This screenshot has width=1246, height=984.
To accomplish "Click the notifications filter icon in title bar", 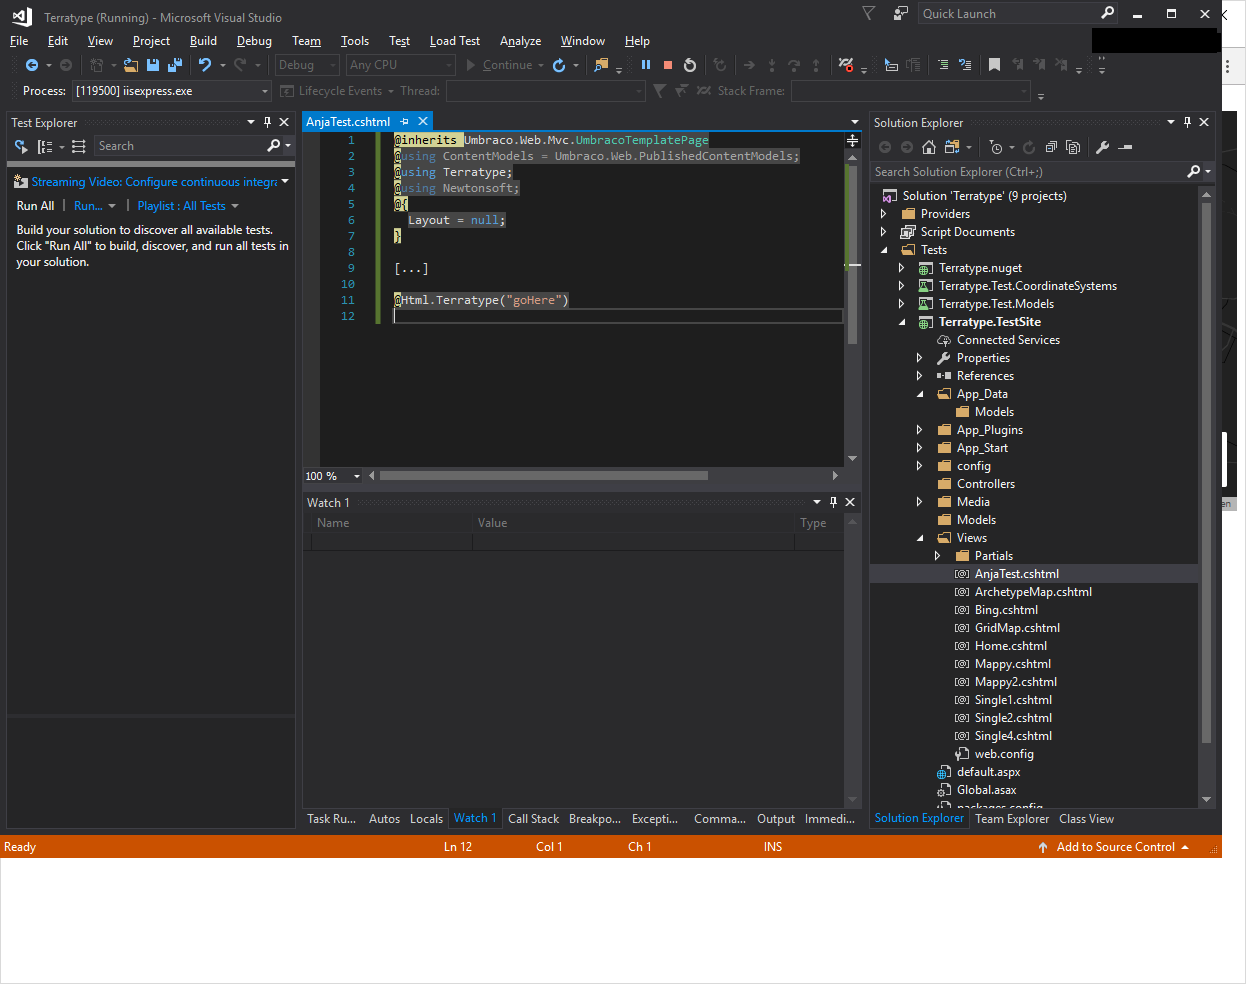I will point(868,13).
